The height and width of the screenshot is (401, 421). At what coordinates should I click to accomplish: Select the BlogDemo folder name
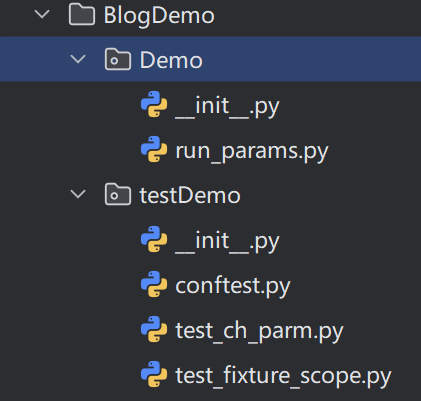pos(159,16)
